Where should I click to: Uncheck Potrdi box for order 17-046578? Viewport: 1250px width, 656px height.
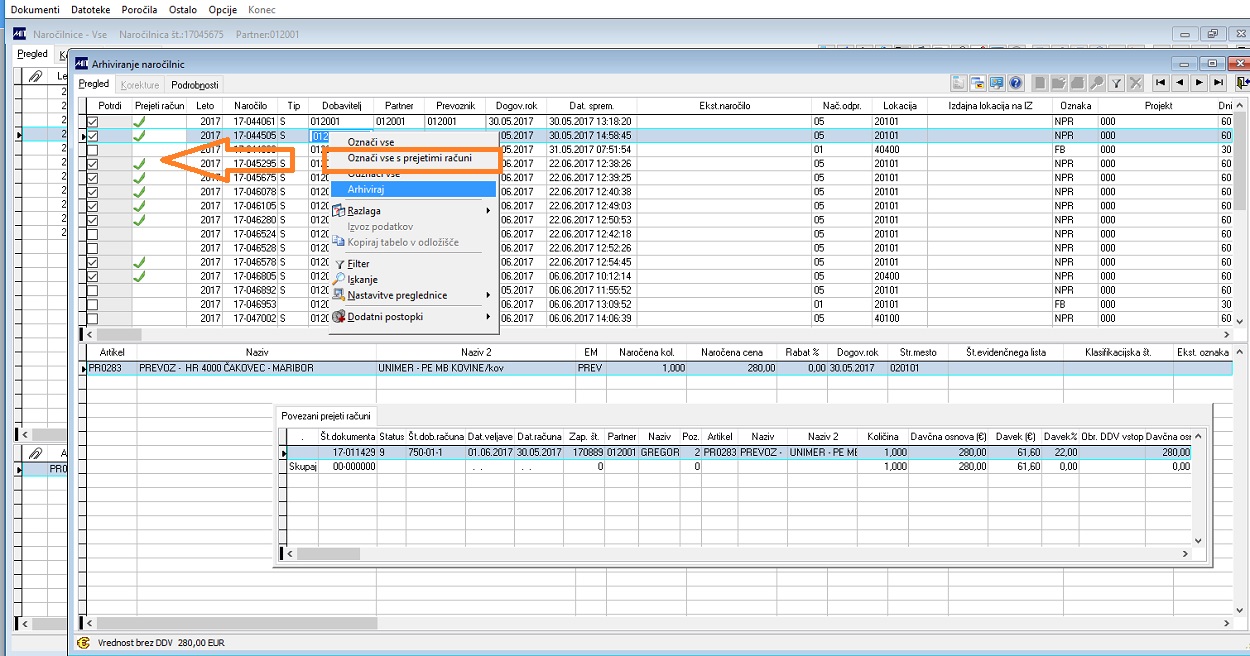pyautogui.click(x=93, y=262)
